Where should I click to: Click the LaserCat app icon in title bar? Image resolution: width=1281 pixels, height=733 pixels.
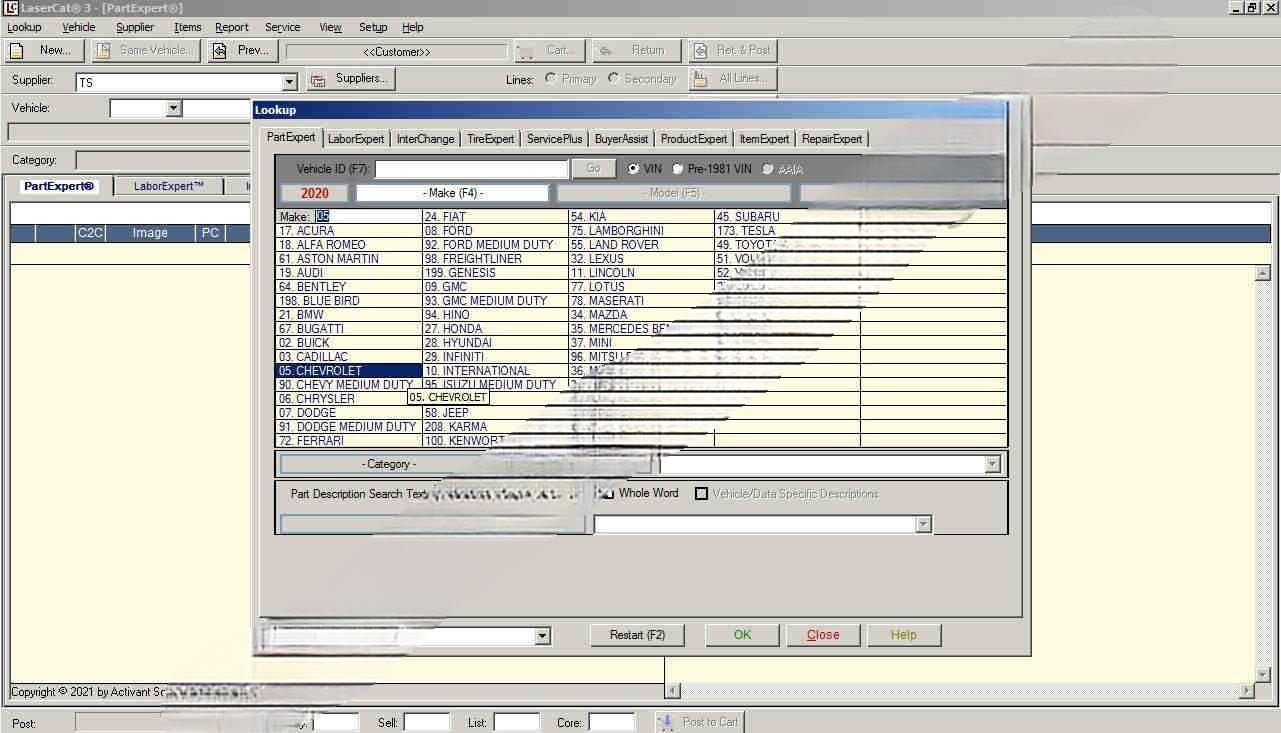click(10, 8)
